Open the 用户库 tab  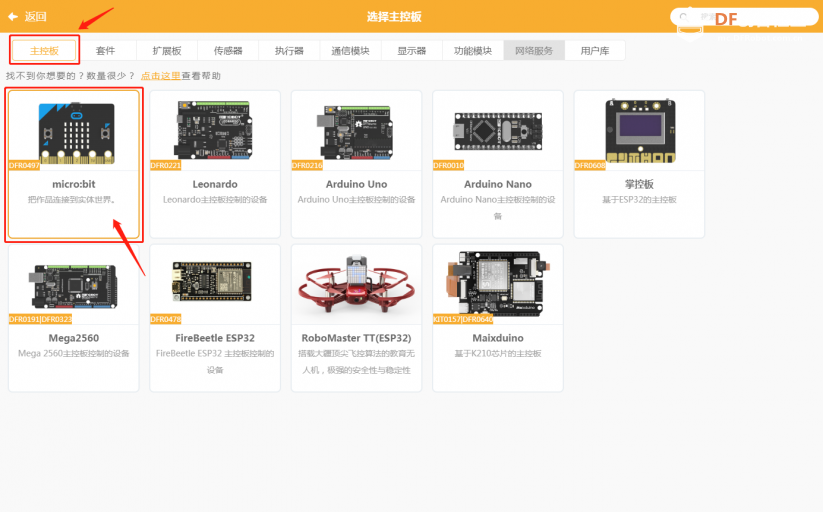[595, 51]
